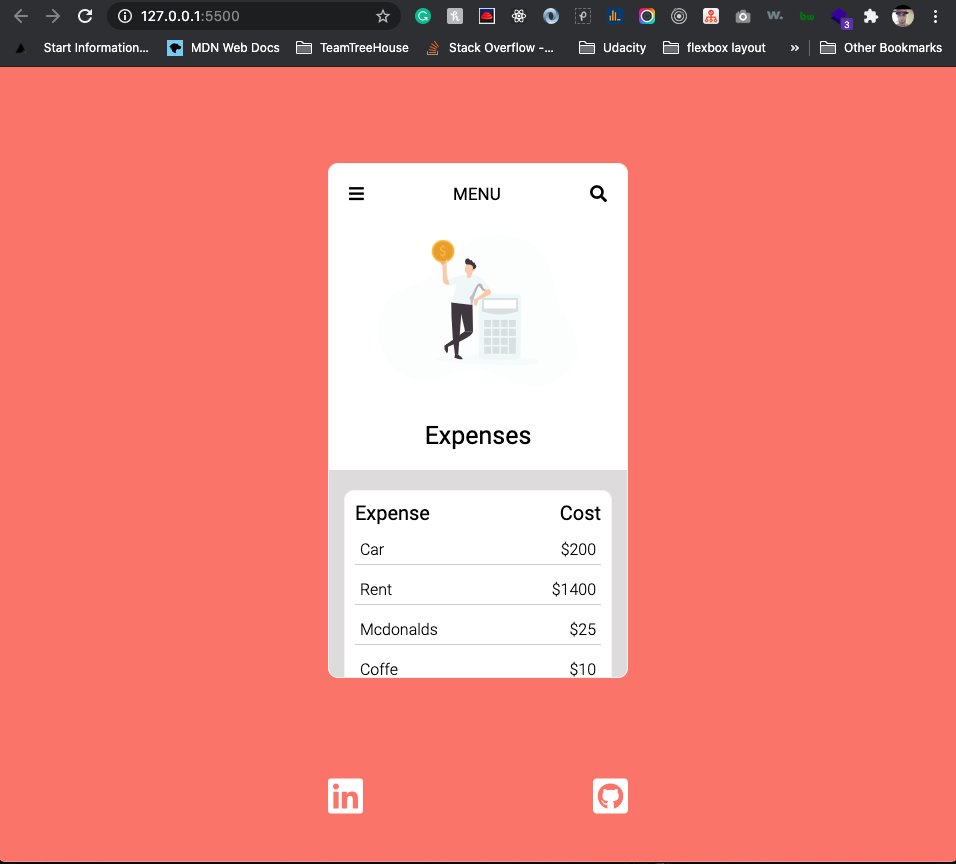The width and height of the screenshot is (956, 864).
Task: Select the MDN Web Docs bookmark
Action: tap(222, 47)
